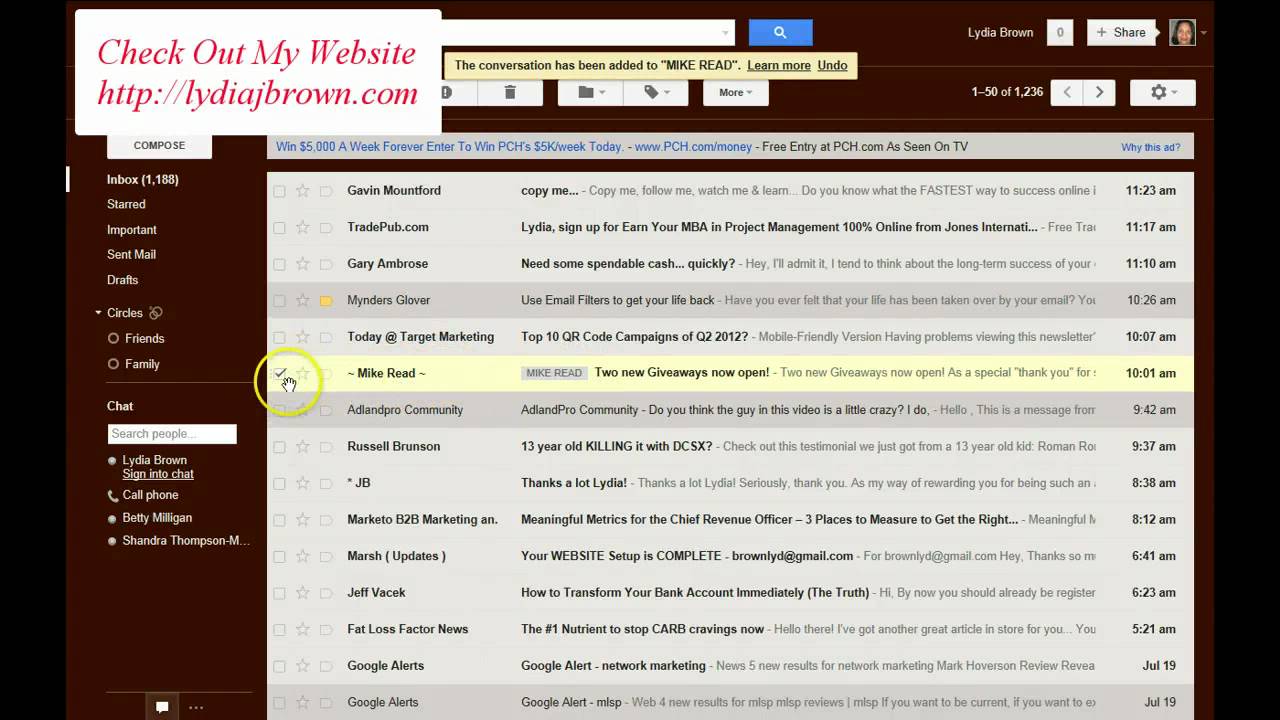Select the TradePub.com email checkbox
This screenshot has width=1280, height=720.
[x=279, y=227]
